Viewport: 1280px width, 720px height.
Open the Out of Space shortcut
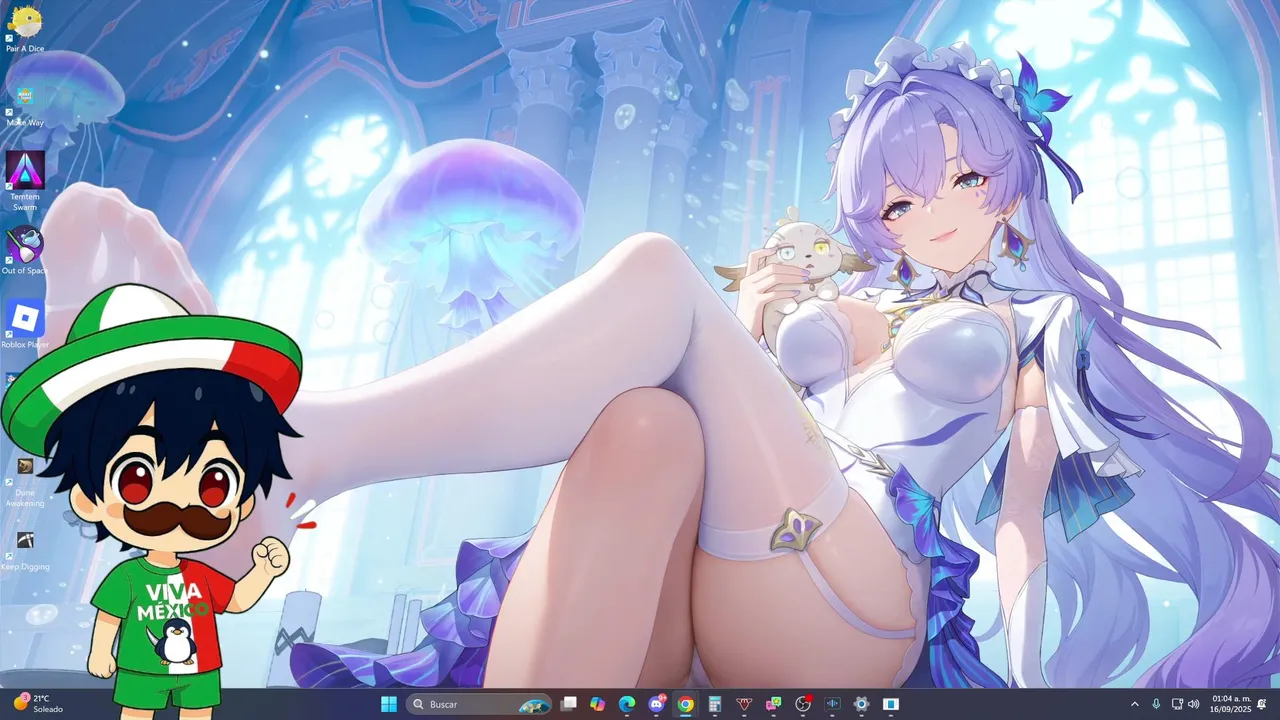tap(25, 250)
